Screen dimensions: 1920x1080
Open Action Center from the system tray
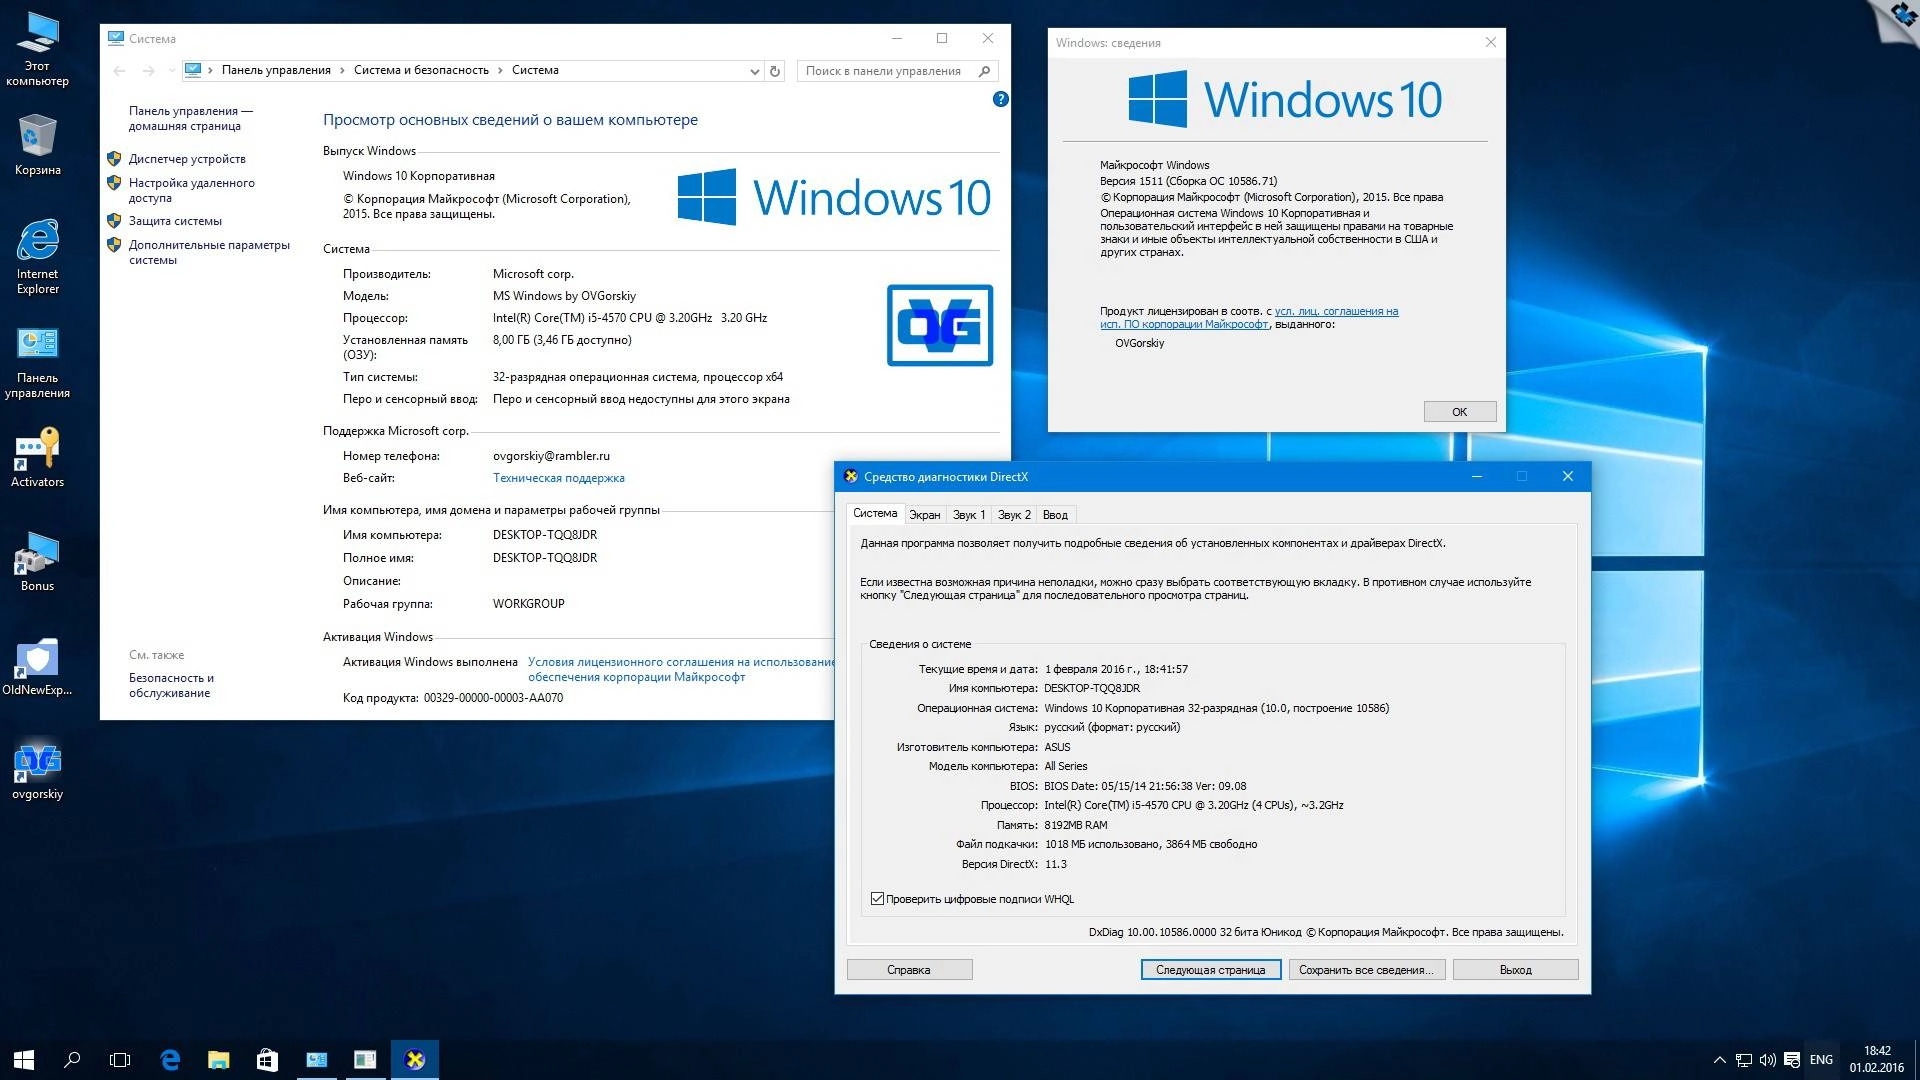1791,1059
